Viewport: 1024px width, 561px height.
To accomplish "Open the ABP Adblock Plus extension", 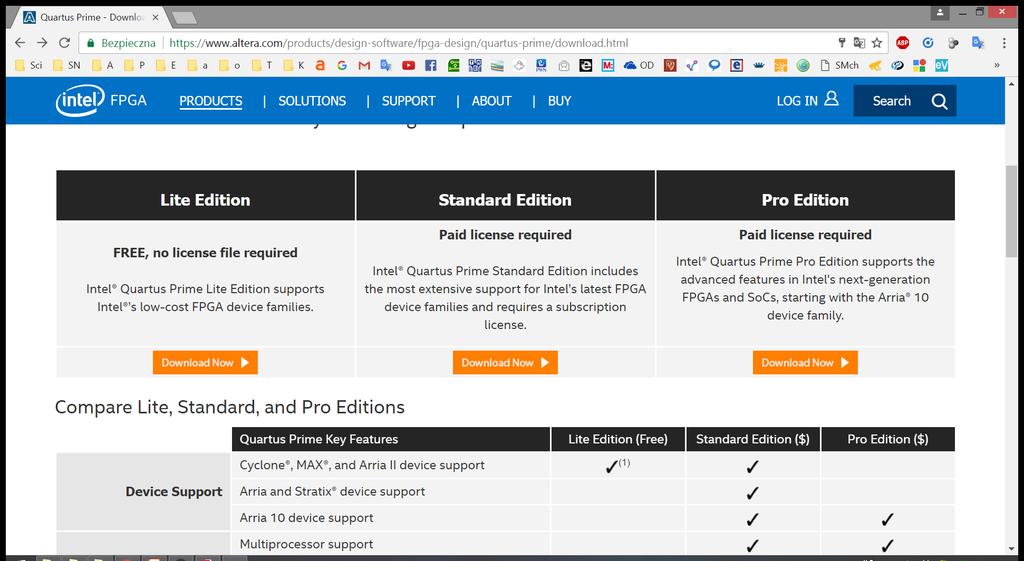I will (x=903, y=43).
